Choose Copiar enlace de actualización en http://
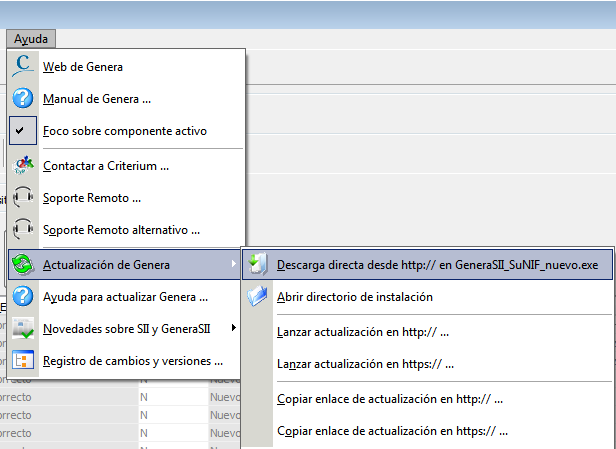Image resolution: width=616 pixels, height=449 pixels. pos(390,399)
